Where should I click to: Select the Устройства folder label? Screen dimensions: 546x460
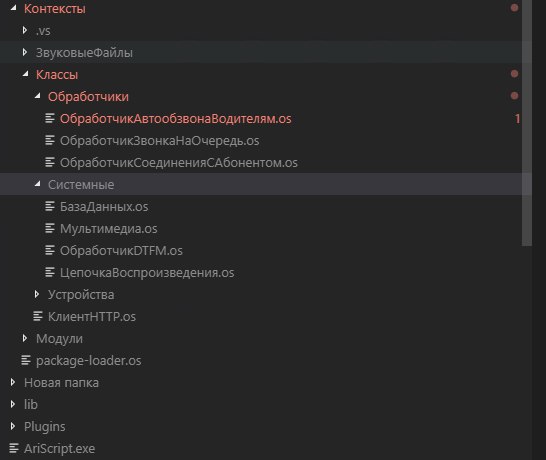click(81, 295)
